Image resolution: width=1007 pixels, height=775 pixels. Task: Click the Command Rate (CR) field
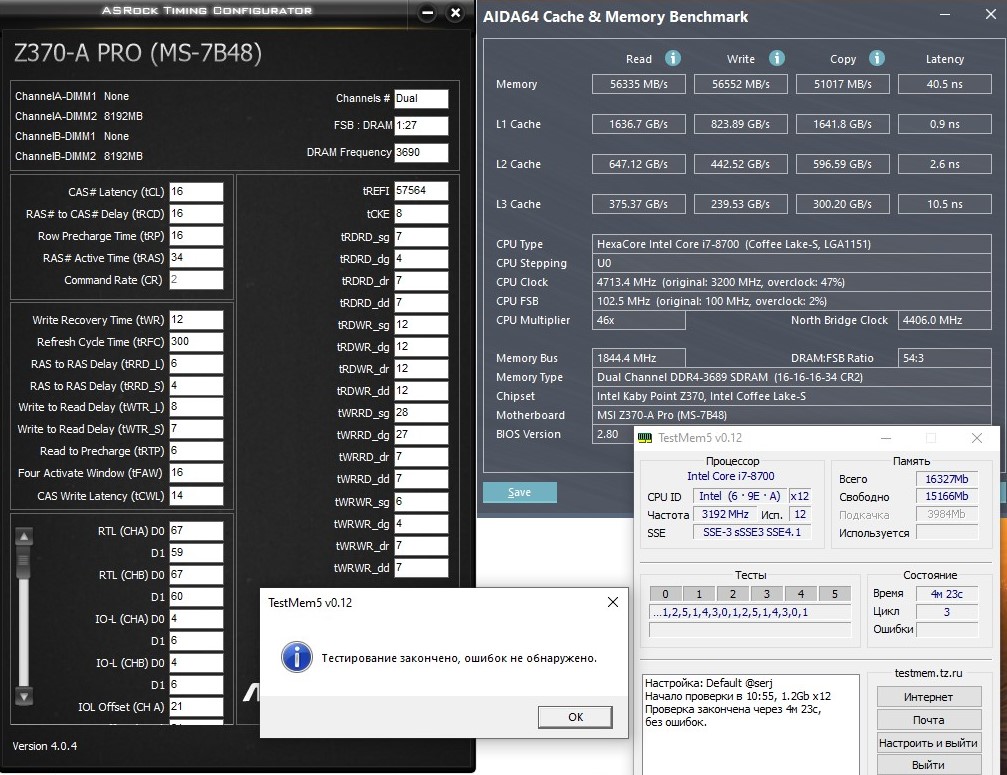click(x=196, y=279)
